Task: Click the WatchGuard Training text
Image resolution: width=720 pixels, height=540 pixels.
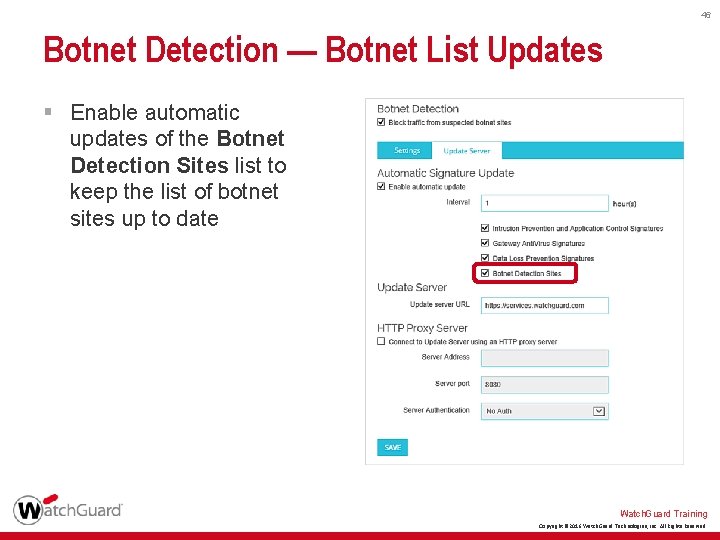Action: pyautogui.click(x=664, y=514)
